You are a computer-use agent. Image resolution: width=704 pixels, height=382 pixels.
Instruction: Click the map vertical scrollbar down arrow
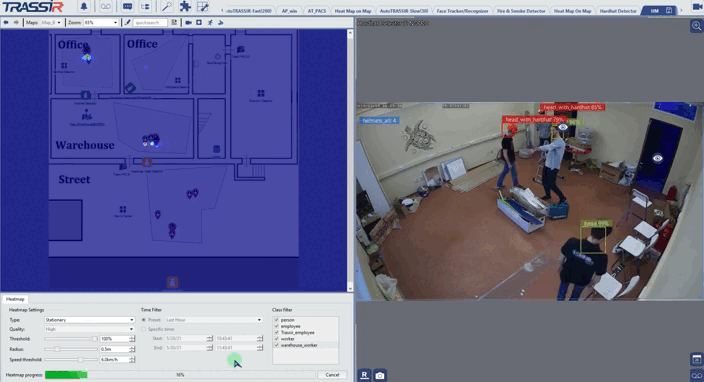tap(350, 289)
